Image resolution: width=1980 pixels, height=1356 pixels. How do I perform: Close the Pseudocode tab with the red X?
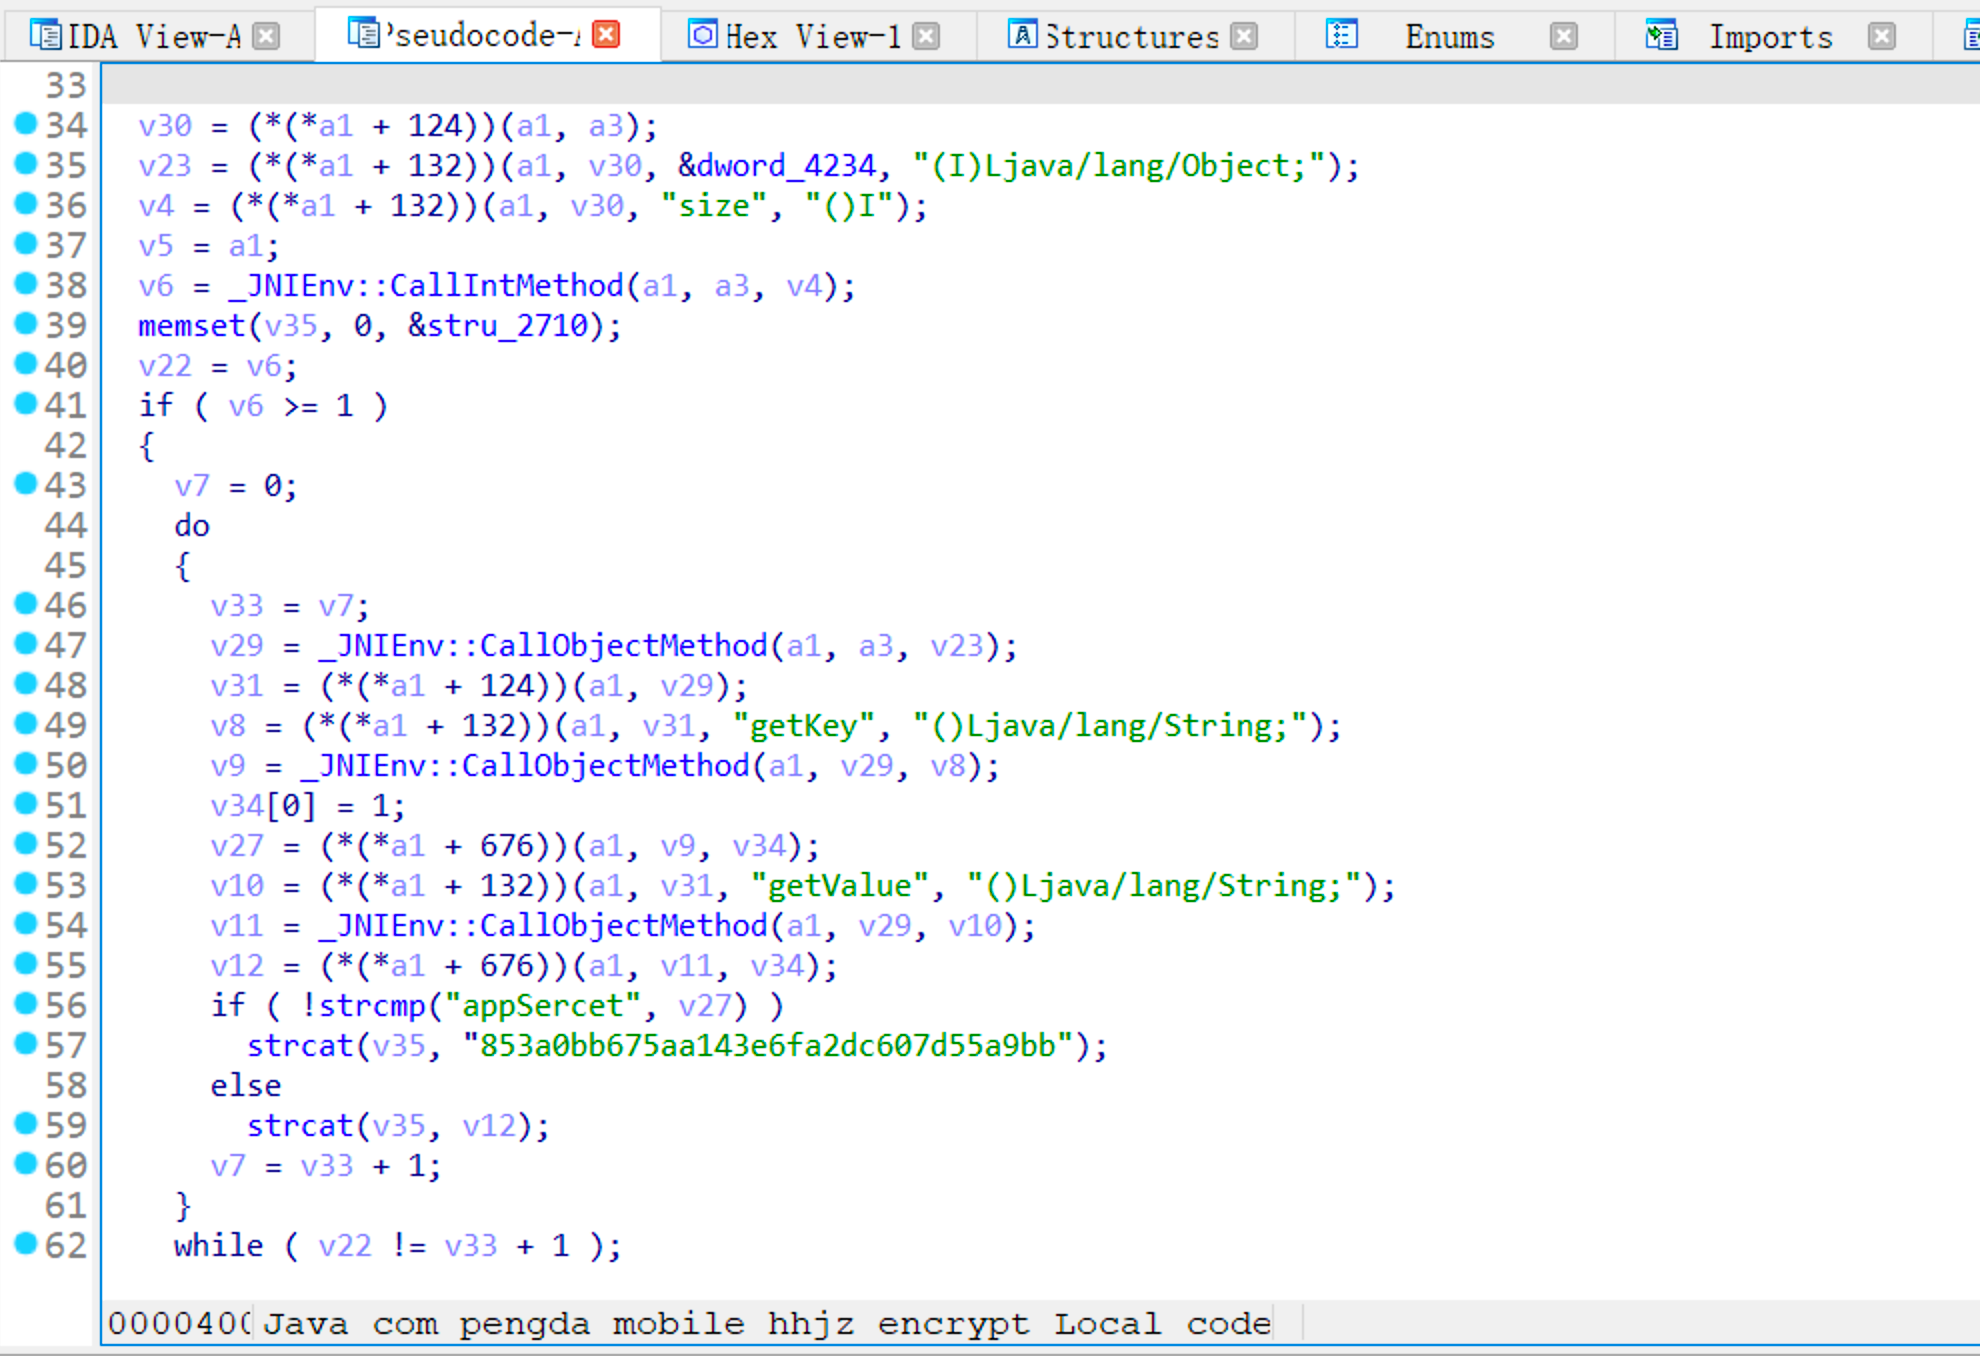click(606, 35)
